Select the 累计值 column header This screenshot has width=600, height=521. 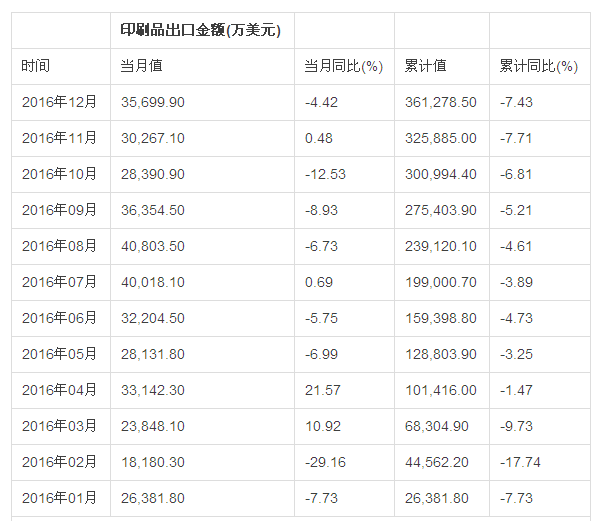pos(425,66)
